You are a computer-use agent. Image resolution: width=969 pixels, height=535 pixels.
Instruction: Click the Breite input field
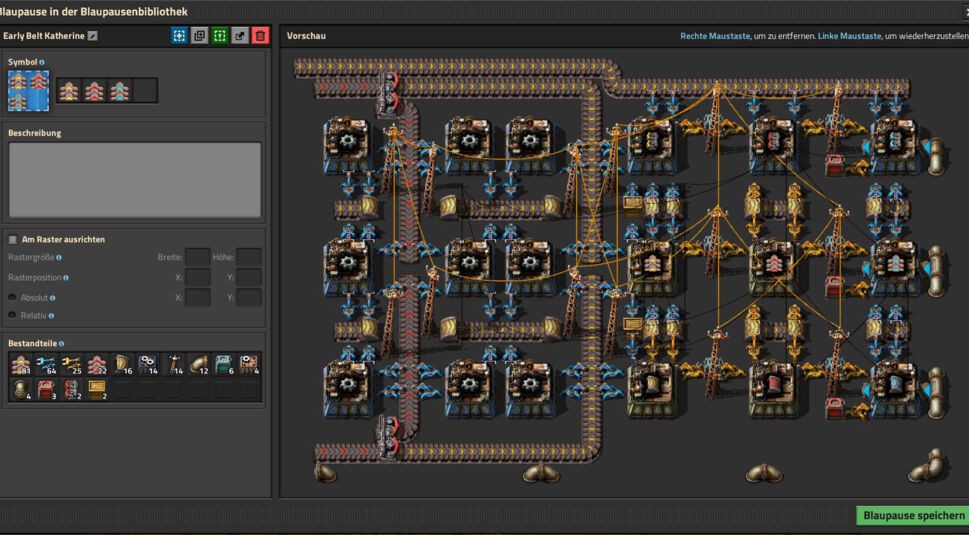197,257
